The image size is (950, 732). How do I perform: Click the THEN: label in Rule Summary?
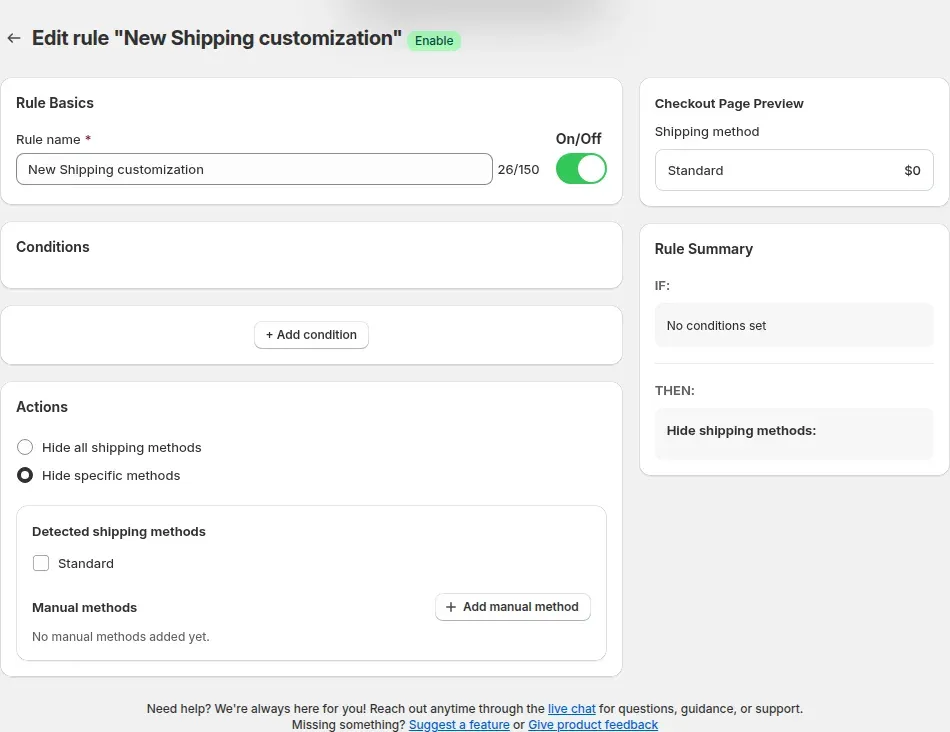[674, 390]
